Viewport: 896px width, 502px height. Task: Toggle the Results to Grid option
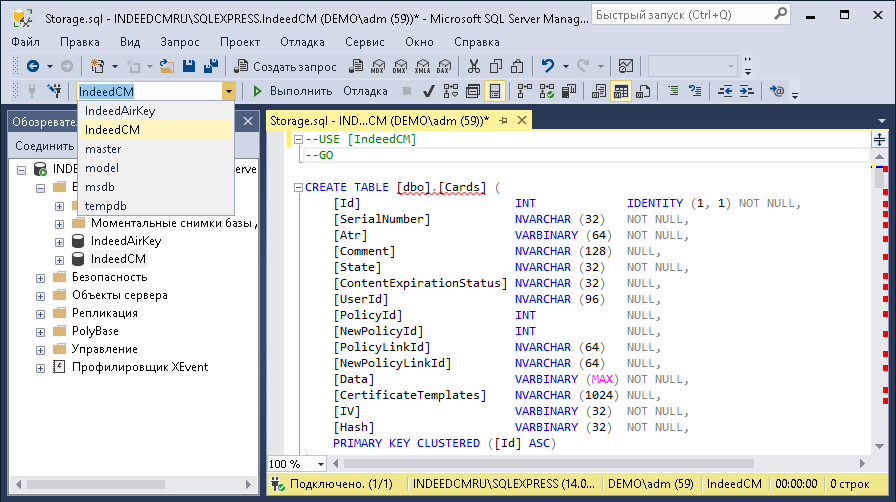[620, 91]
